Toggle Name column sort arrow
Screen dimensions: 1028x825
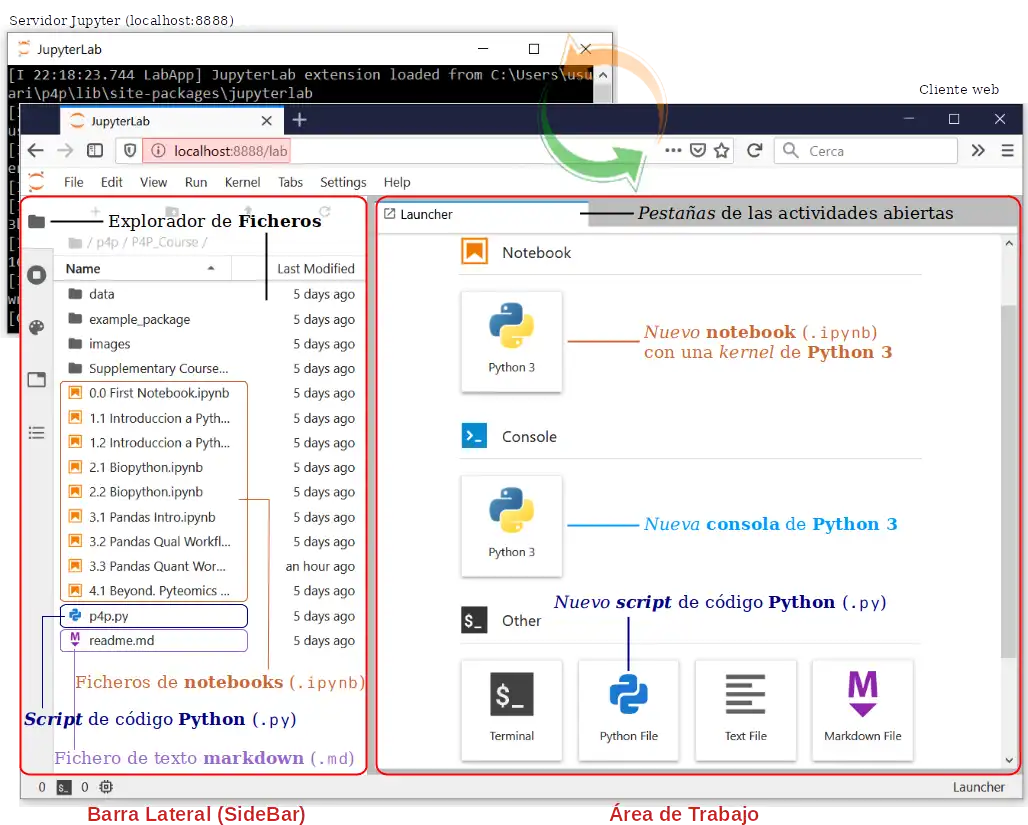click(x=211, y=268)
